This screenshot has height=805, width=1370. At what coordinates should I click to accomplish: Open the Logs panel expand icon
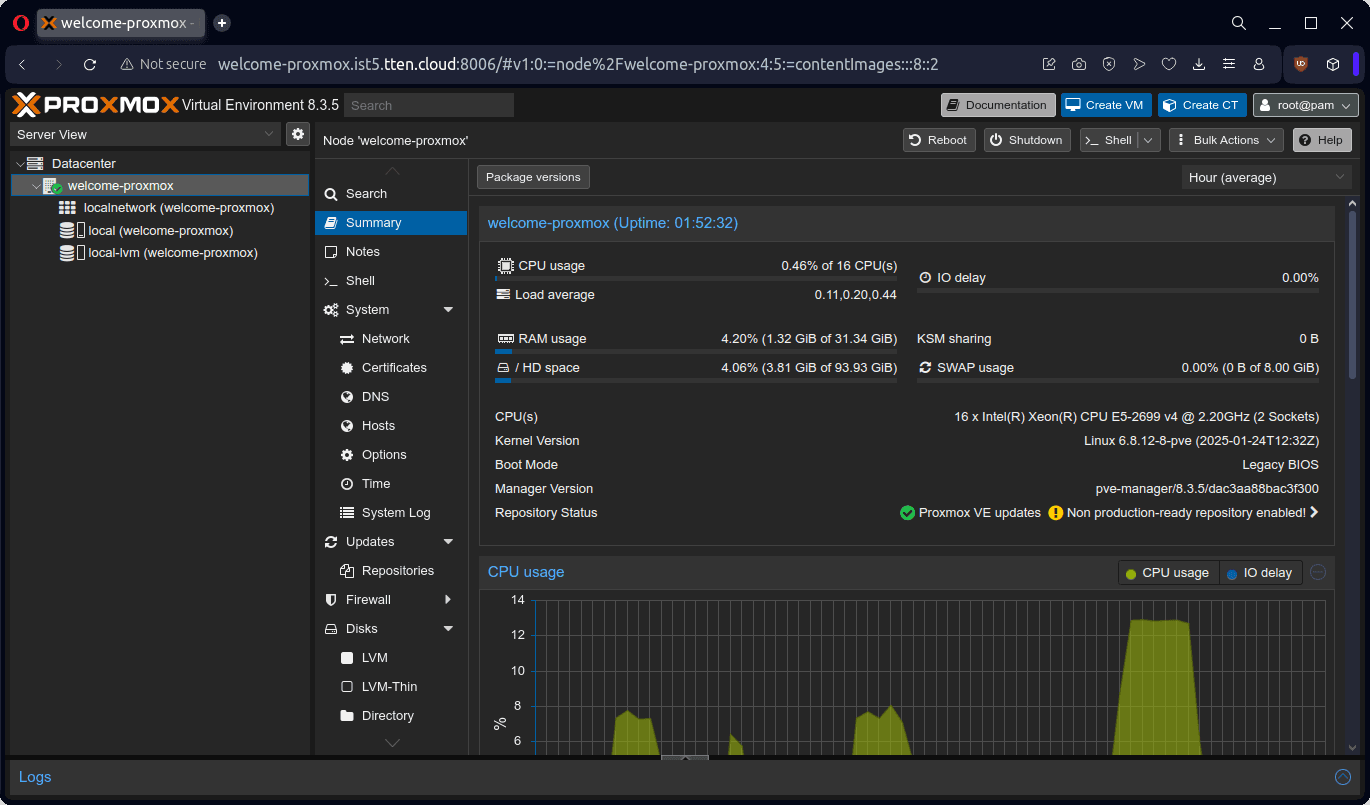point(1343,777)
